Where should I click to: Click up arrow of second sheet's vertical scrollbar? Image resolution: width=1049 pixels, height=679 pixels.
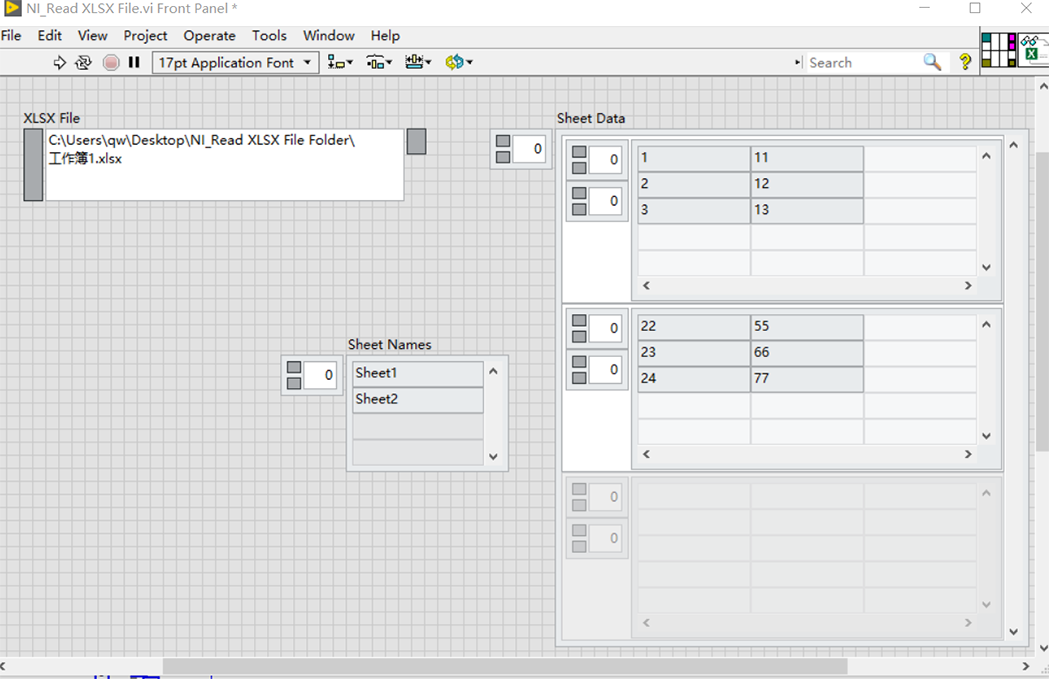pyautogui.click(x=986, y=324)
